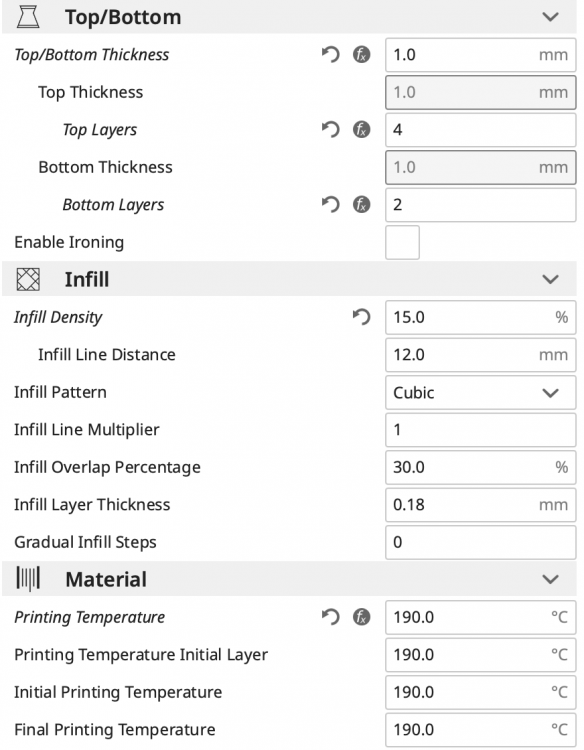Reset Infill Density setting
The width and height of the screenshot is (584, 750).
point(362,317)
